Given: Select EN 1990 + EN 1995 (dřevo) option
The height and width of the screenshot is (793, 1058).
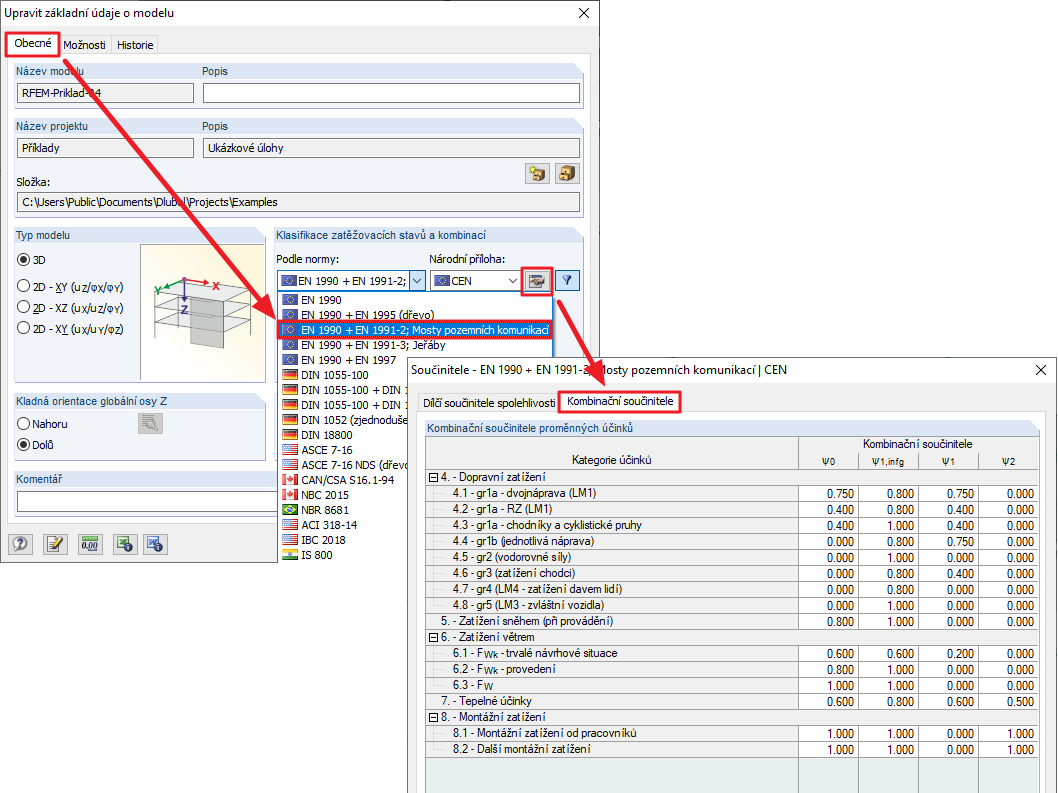Looking at the screenshot, I should tap(415, 315).
